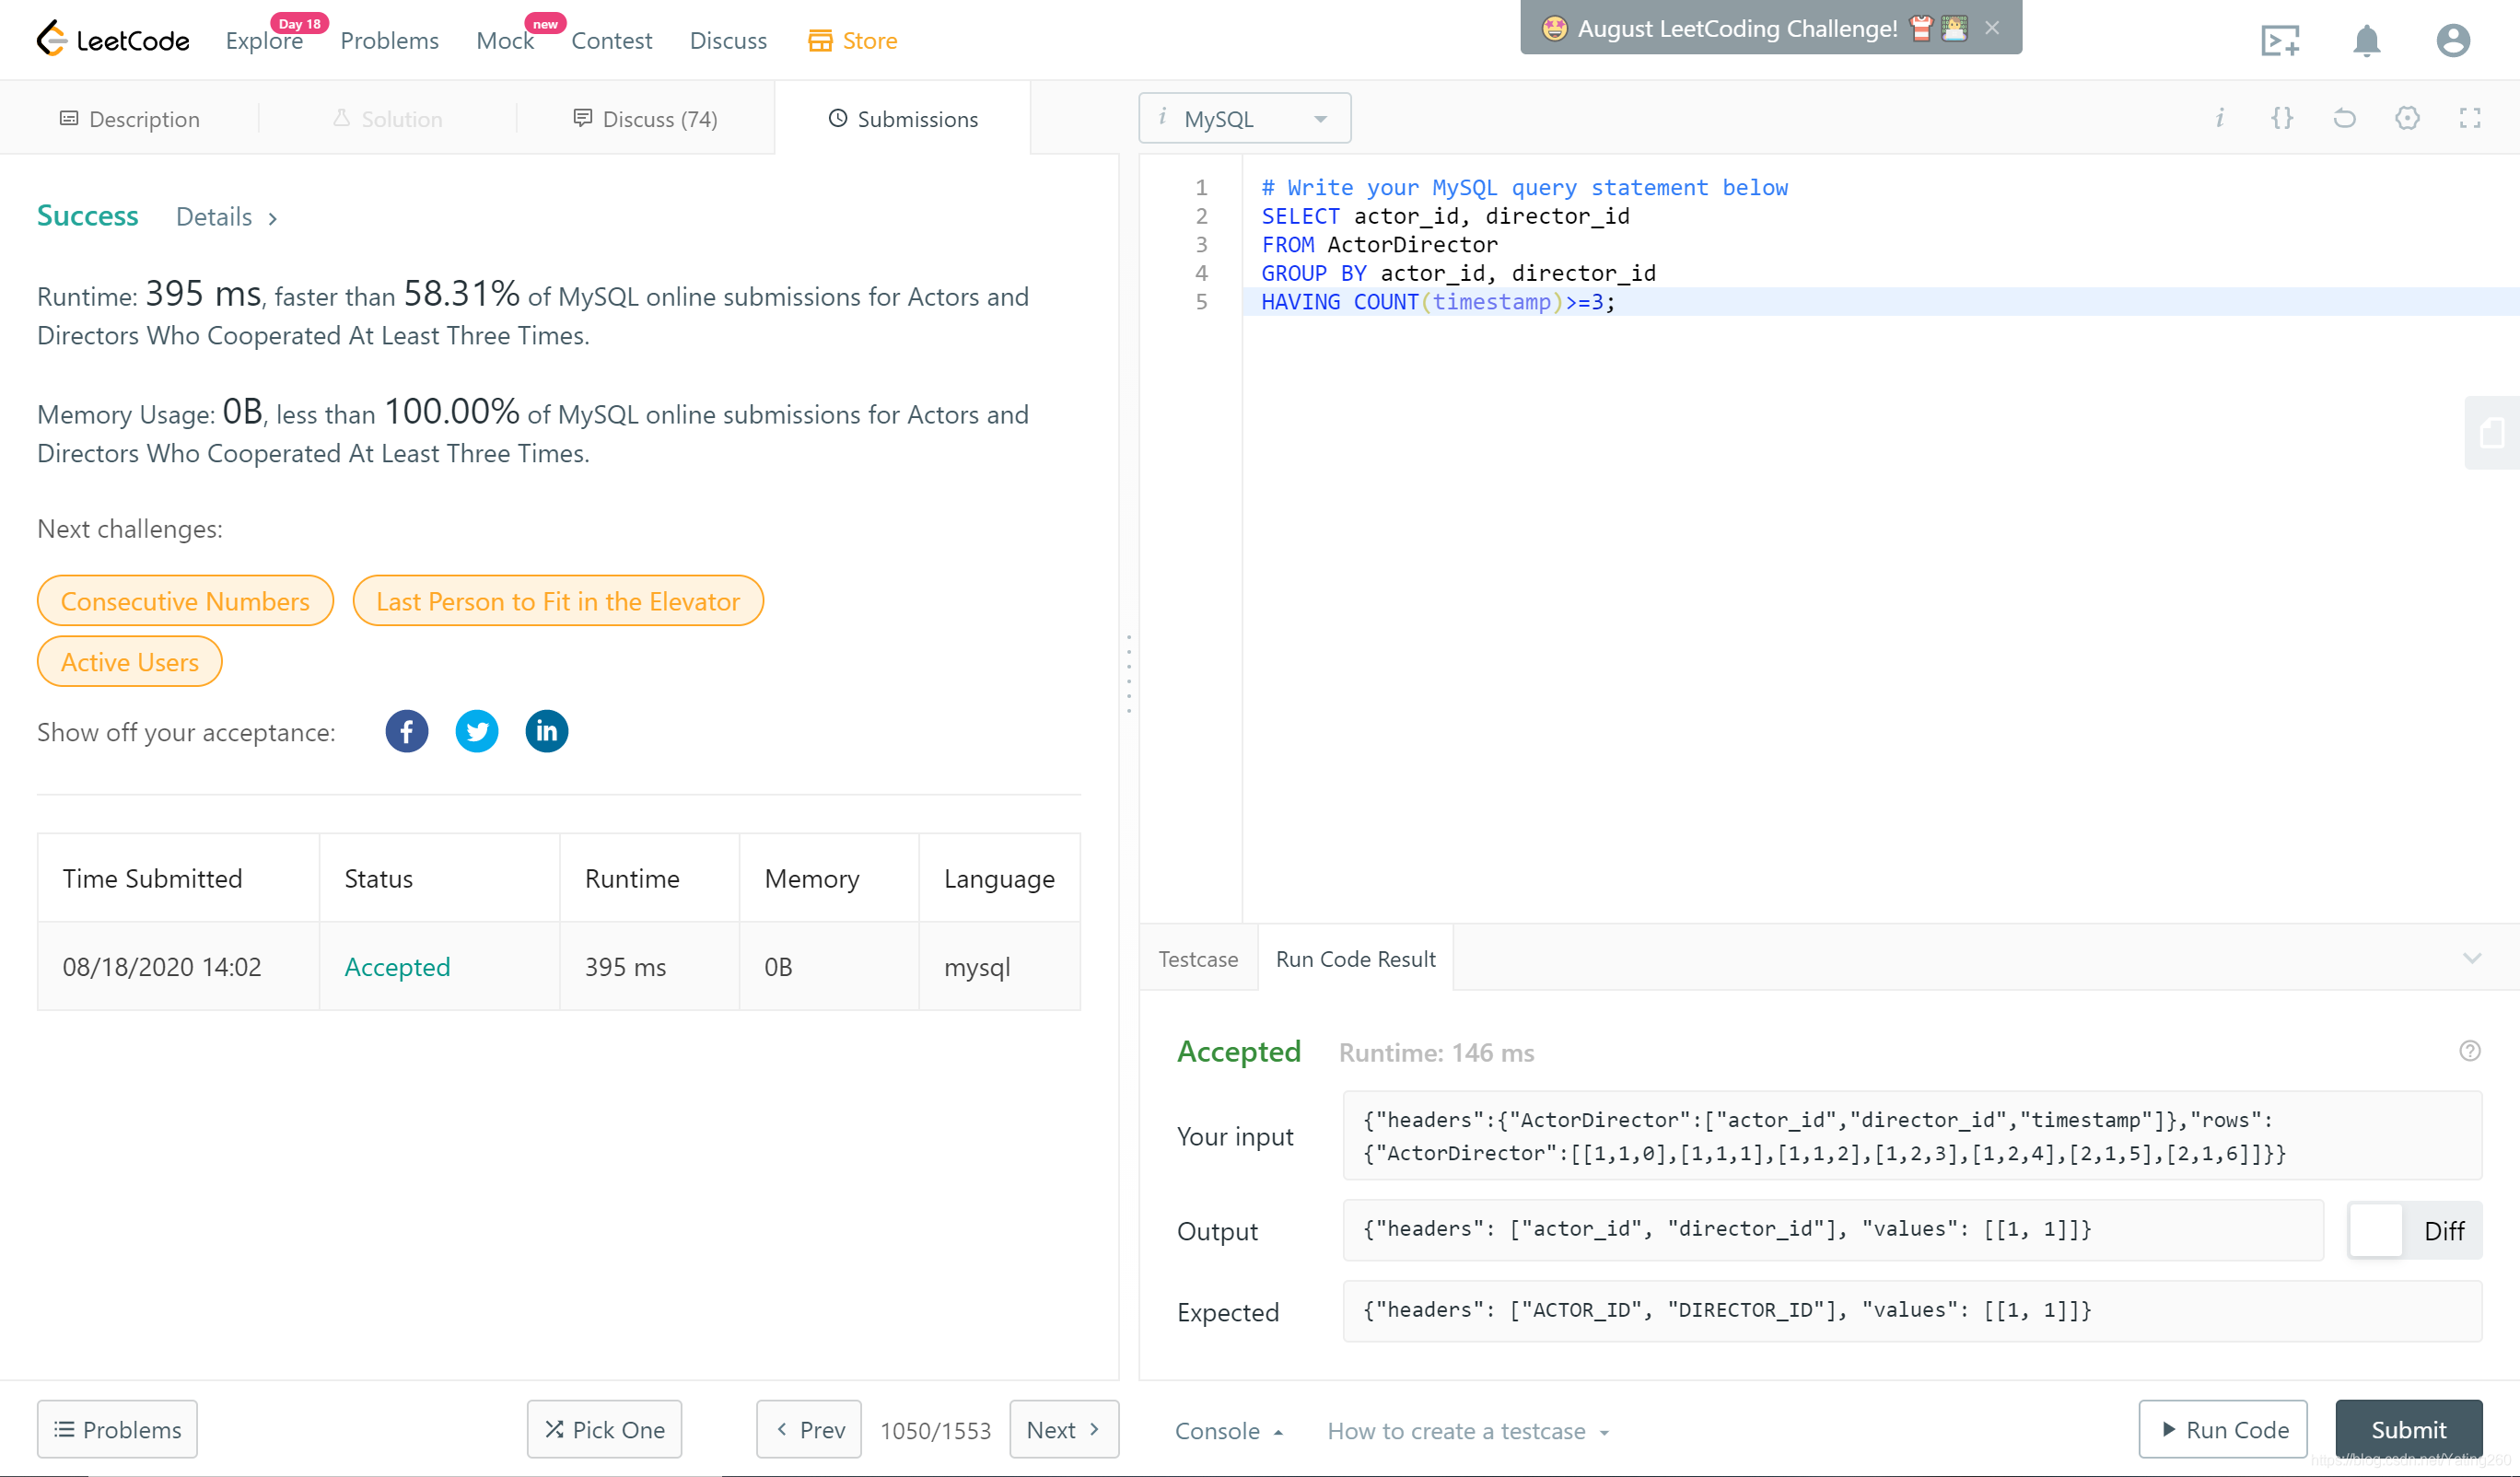
Task: Collapse the result panel chevron
Action: pos(2471,958)
